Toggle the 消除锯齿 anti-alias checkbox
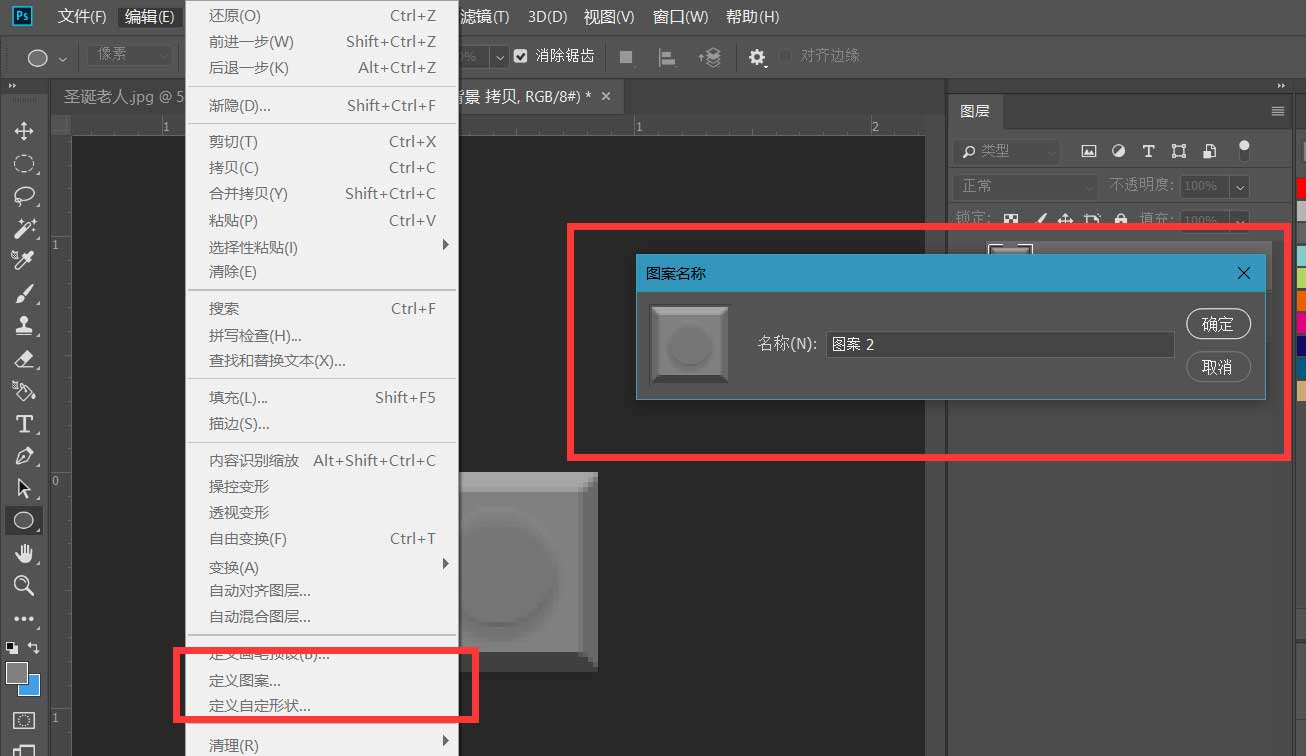The height and width of the screenshot is (756, 1306). pos(520,56)
